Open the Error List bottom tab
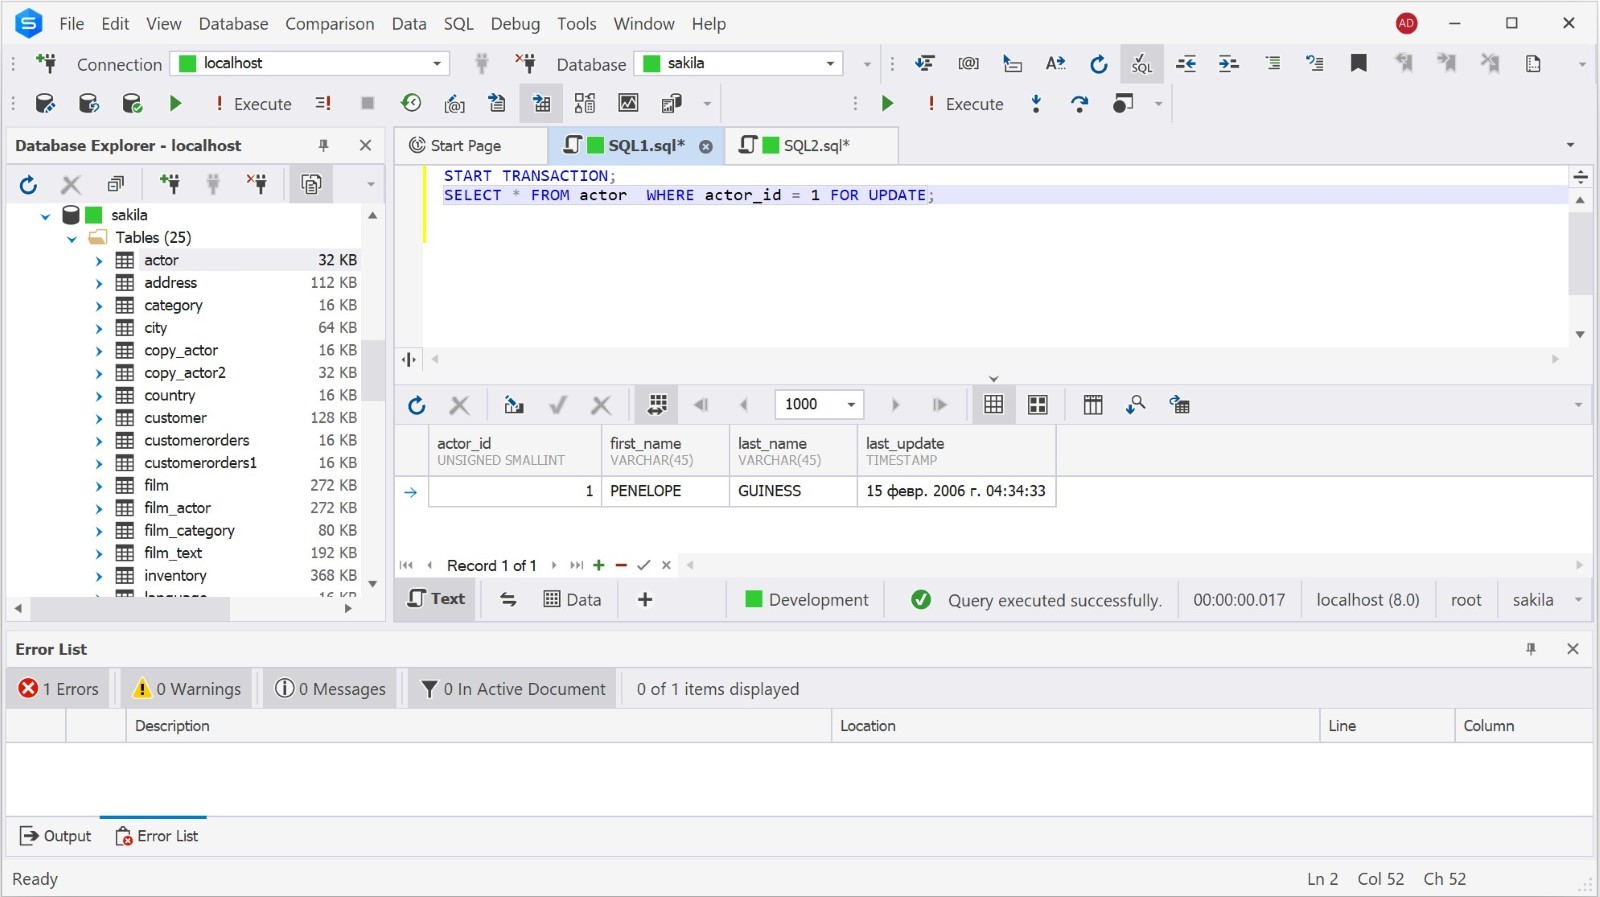 coord(157,836)
